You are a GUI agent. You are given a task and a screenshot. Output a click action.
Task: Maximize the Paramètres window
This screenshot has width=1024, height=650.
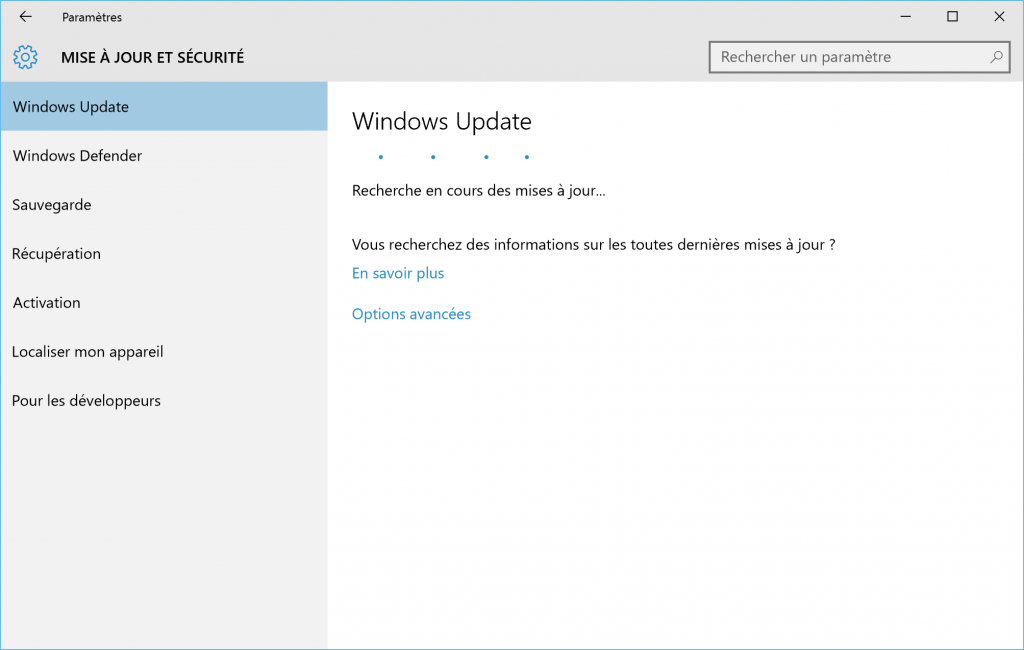[x=952, y=17]
